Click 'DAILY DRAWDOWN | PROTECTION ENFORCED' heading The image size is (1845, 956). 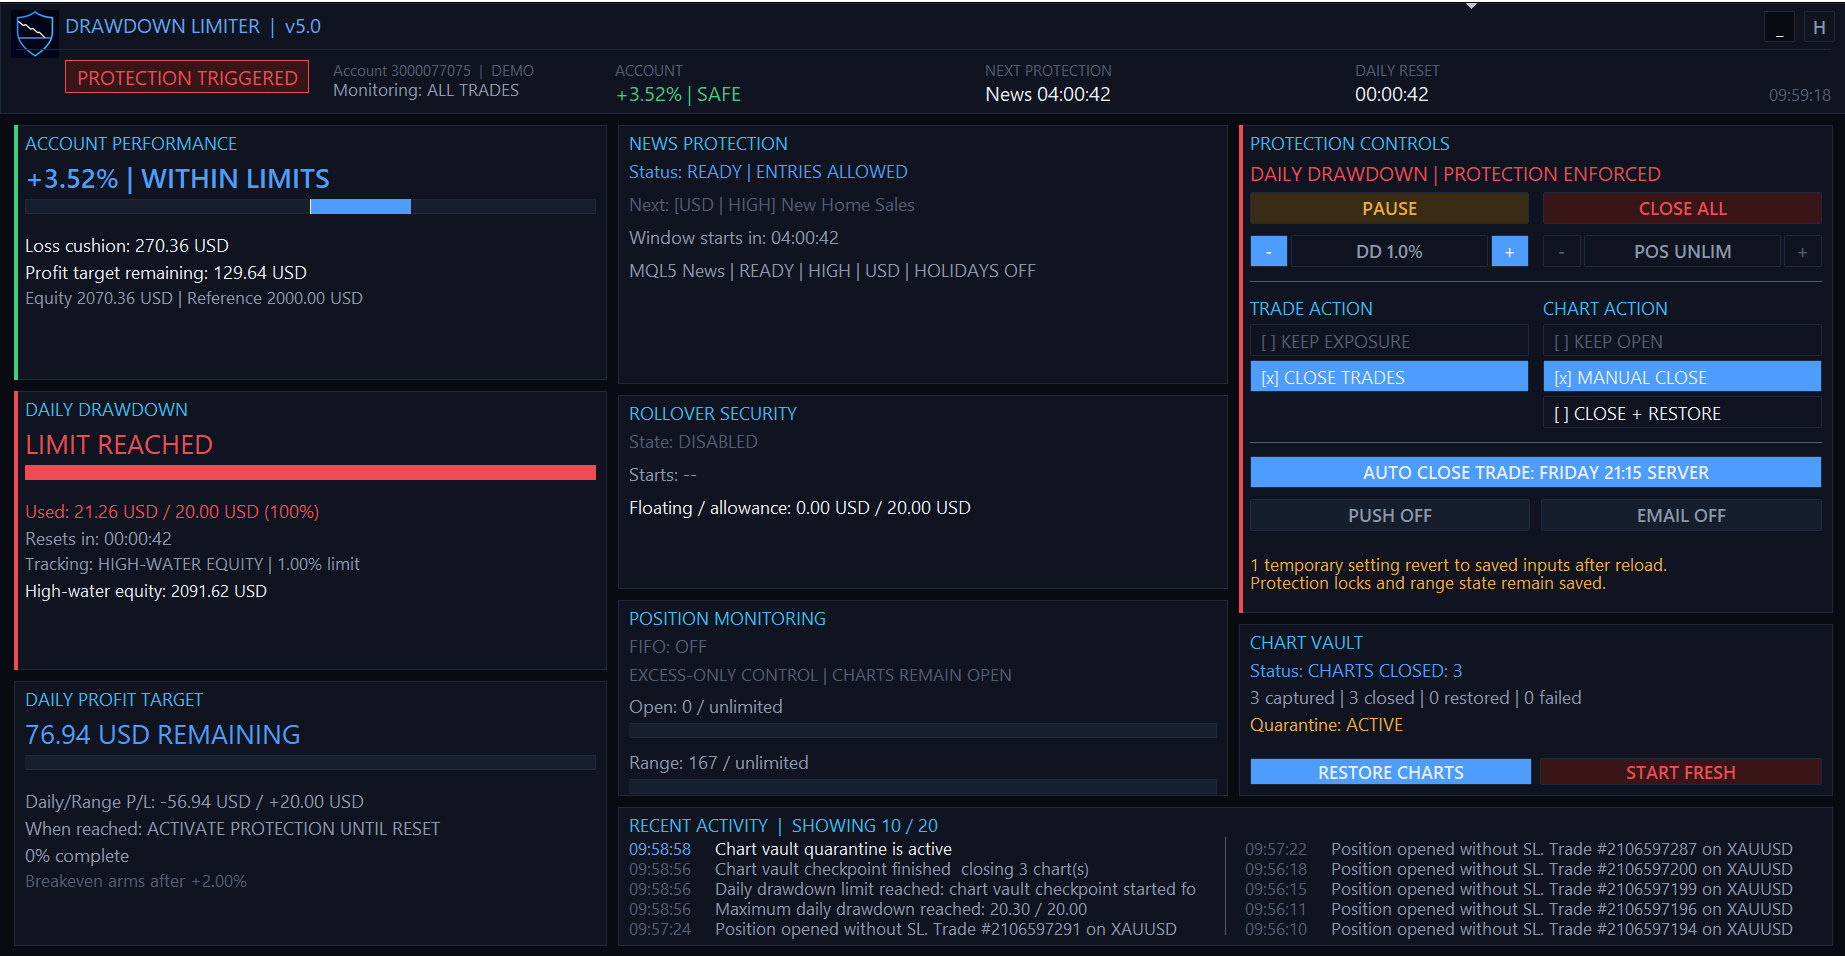(x=1455, y=174)
